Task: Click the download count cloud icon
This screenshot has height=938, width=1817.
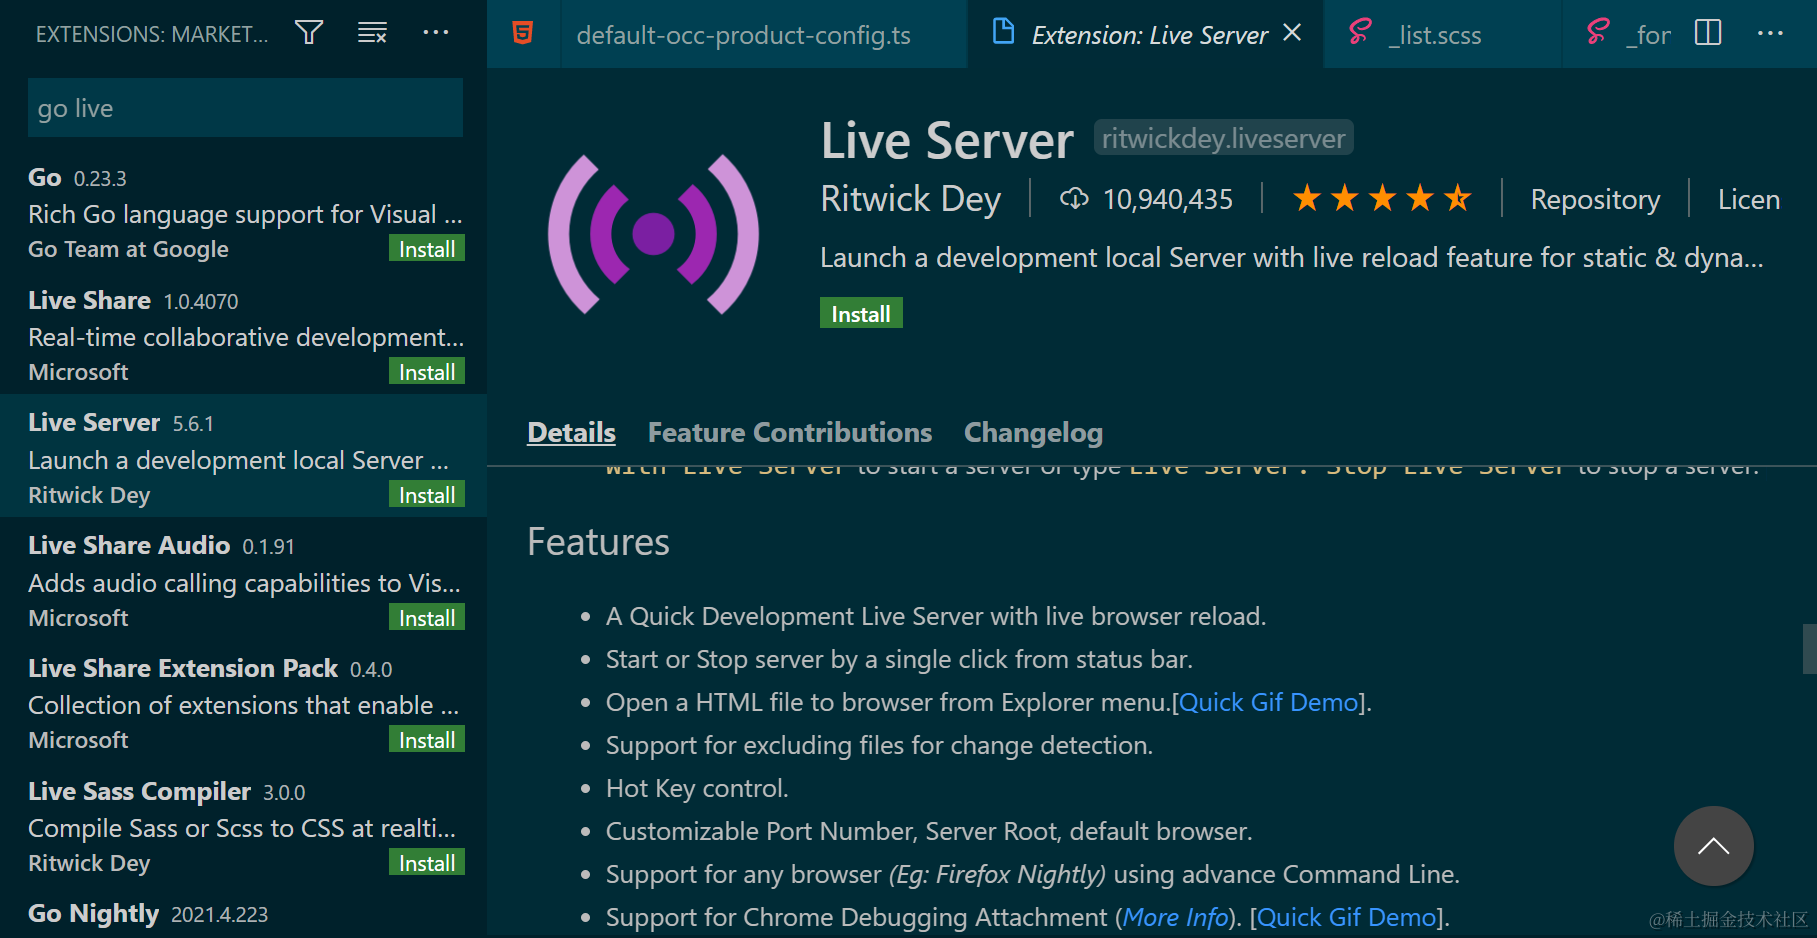Action: [x=1074, y=199]
